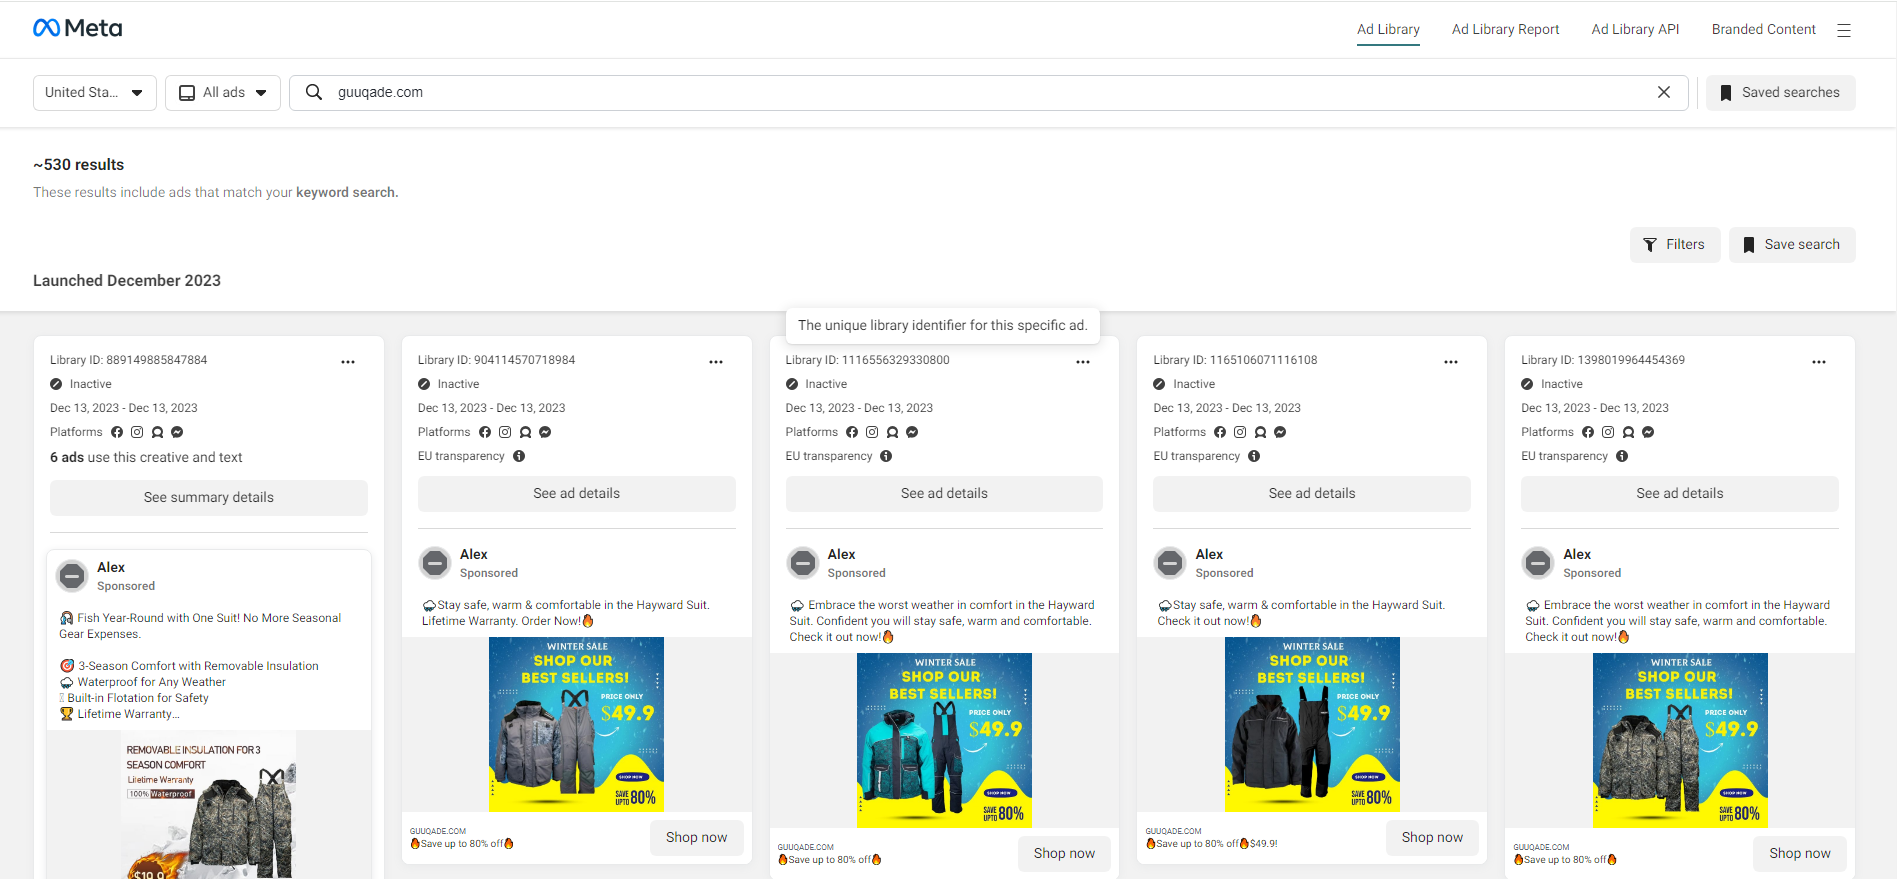Click Instagram platform icon on ad 1398019964454369
The height and width of the screenshot is (879, 1897).
[1608, 432]
